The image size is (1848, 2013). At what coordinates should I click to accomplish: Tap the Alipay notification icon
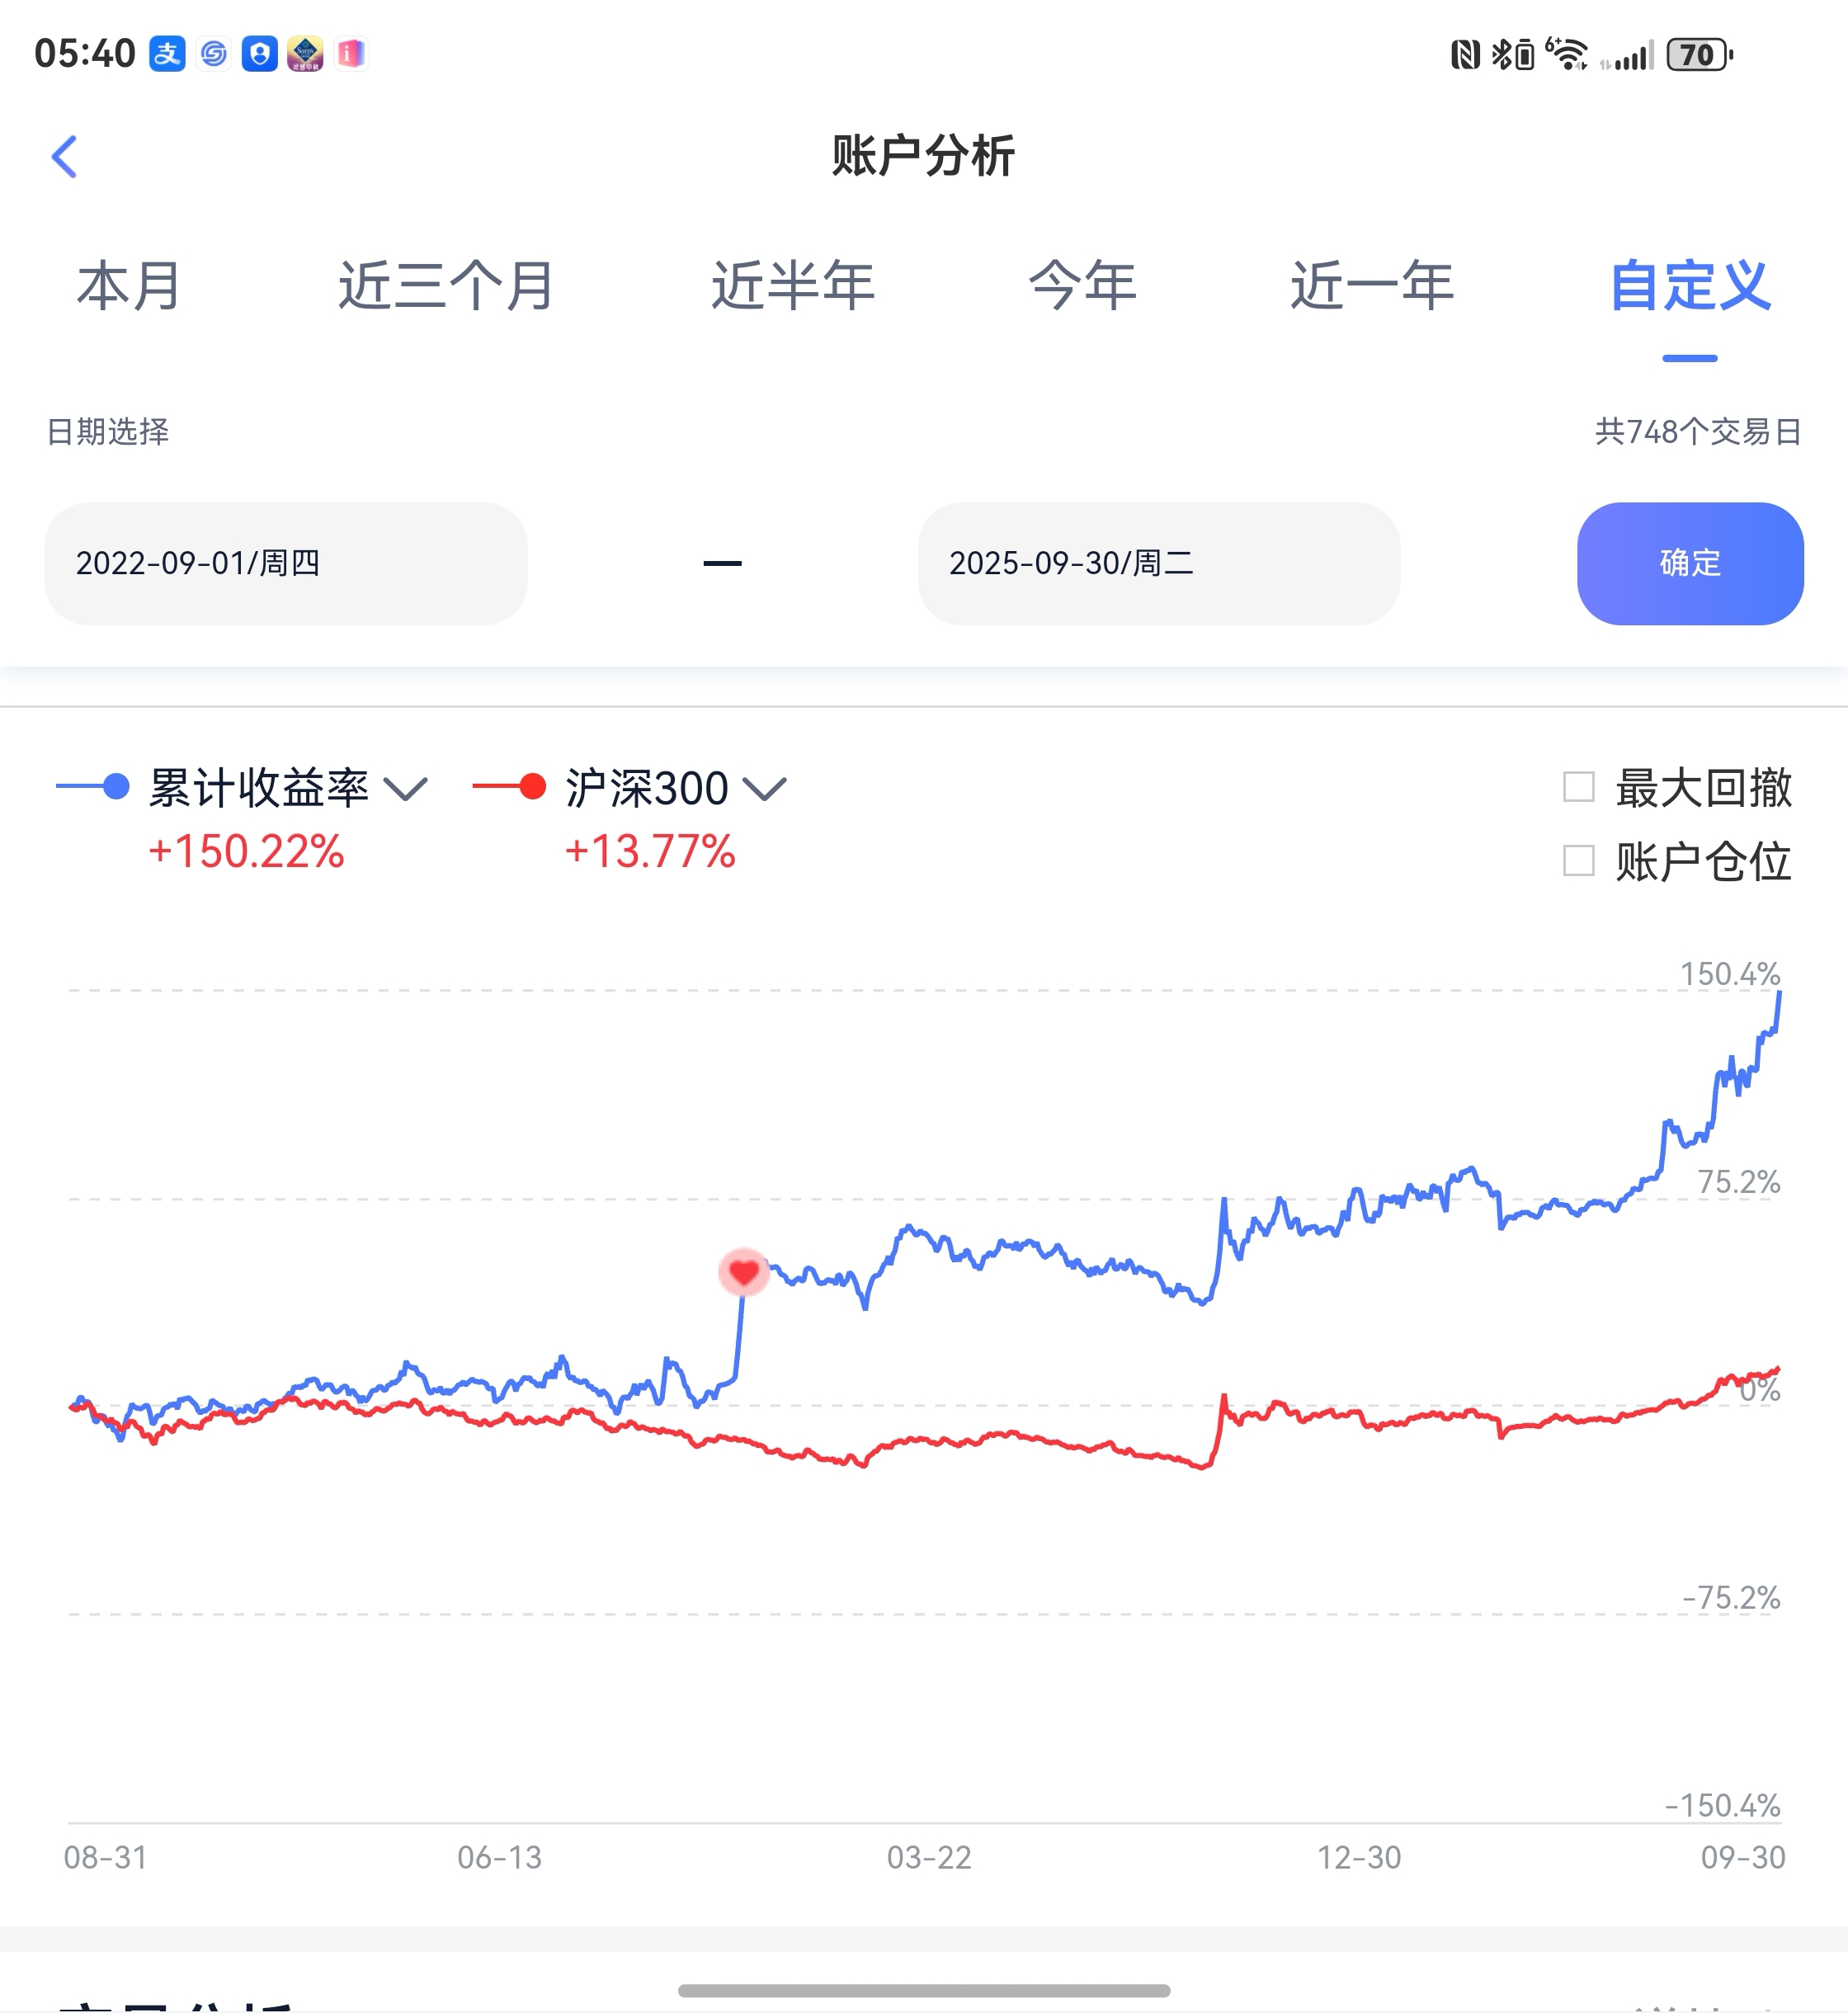coord(167,54)
